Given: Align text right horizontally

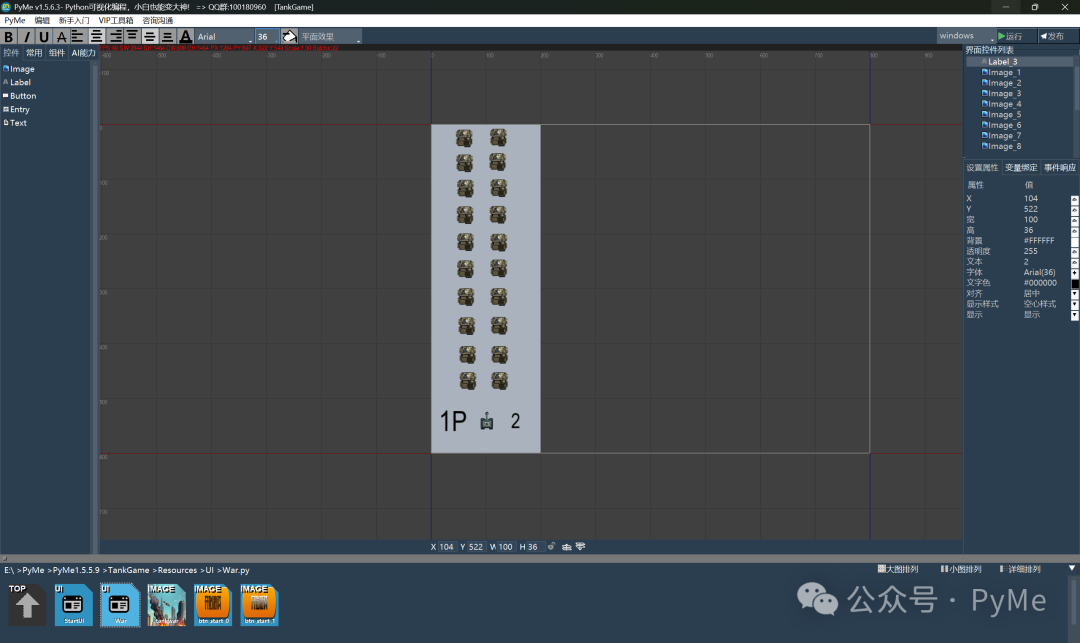Looking at the screenshot, I should point(114,36).
